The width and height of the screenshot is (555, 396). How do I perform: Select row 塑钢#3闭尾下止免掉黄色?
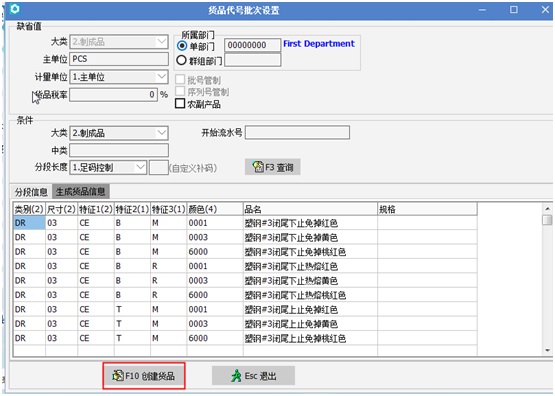point(245,237)
